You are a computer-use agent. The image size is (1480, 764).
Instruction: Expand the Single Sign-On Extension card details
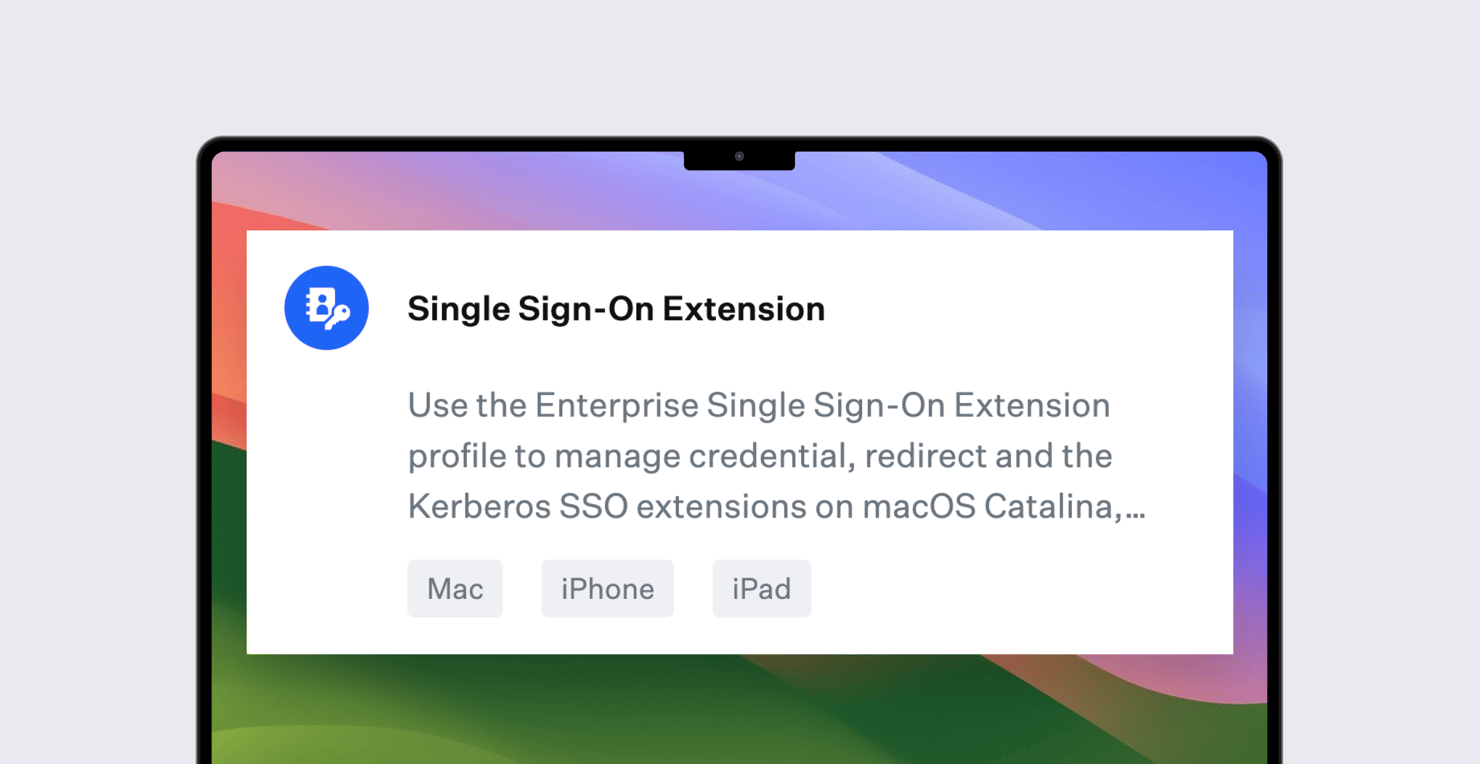point(740,440)
